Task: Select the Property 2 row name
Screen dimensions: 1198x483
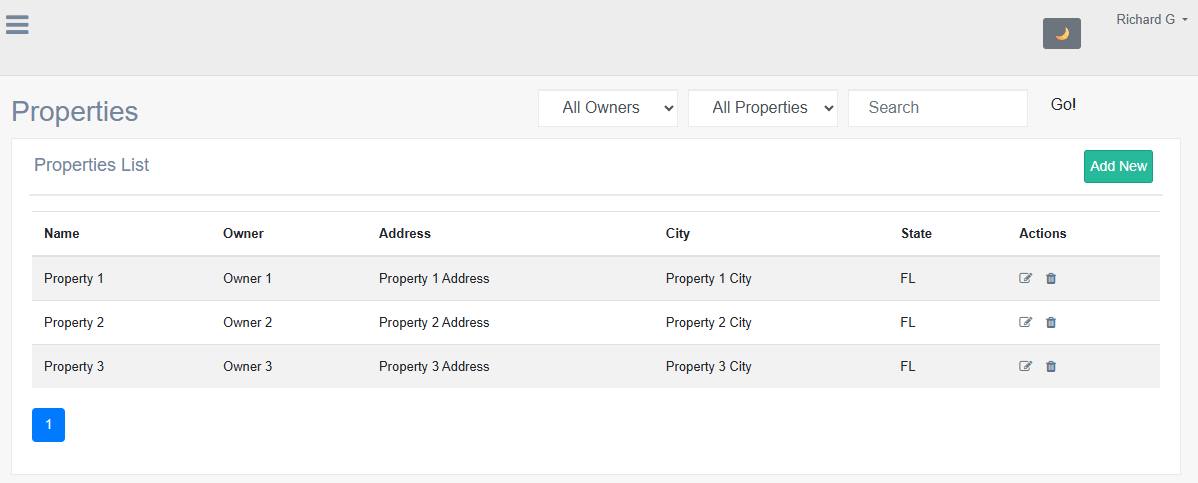Action: pyautogui.click(x=74, y=323)
